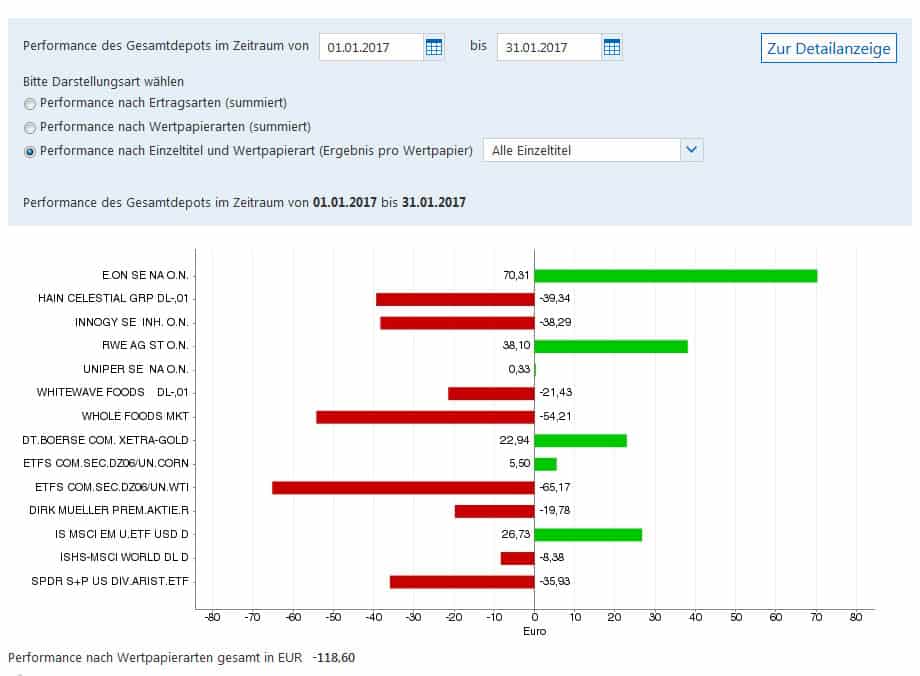Click the value 5,50
This screenshot has height=676, width=920.
(x=519, y=464)
